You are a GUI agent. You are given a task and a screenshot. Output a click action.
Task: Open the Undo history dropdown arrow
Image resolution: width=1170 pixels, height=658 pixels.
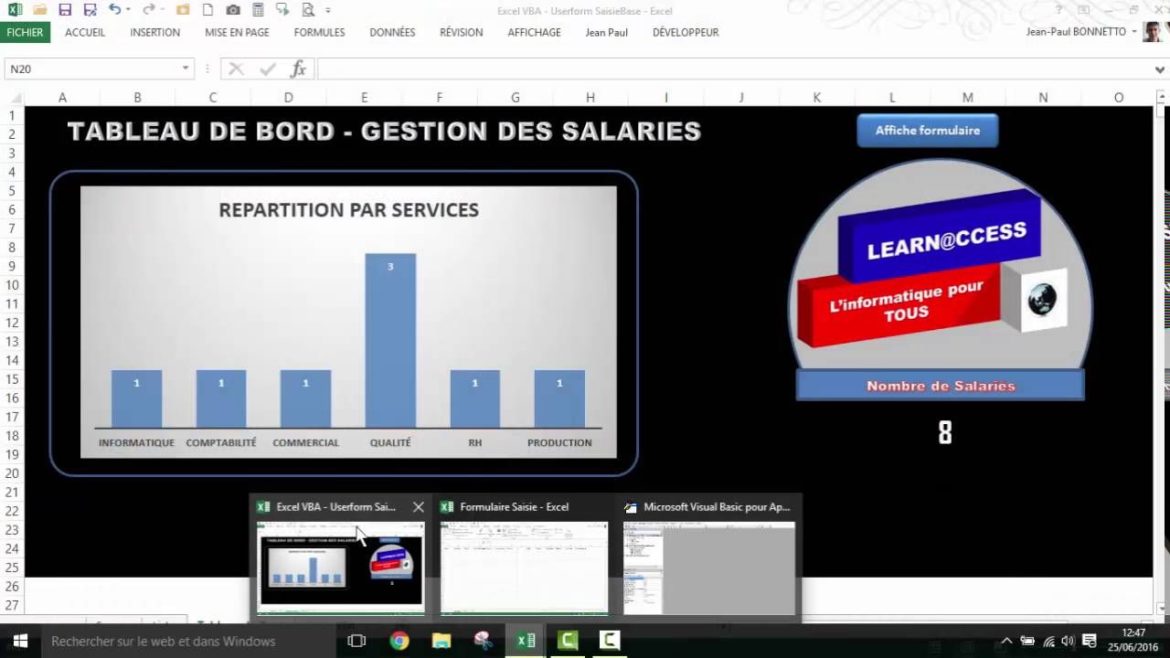128,10
